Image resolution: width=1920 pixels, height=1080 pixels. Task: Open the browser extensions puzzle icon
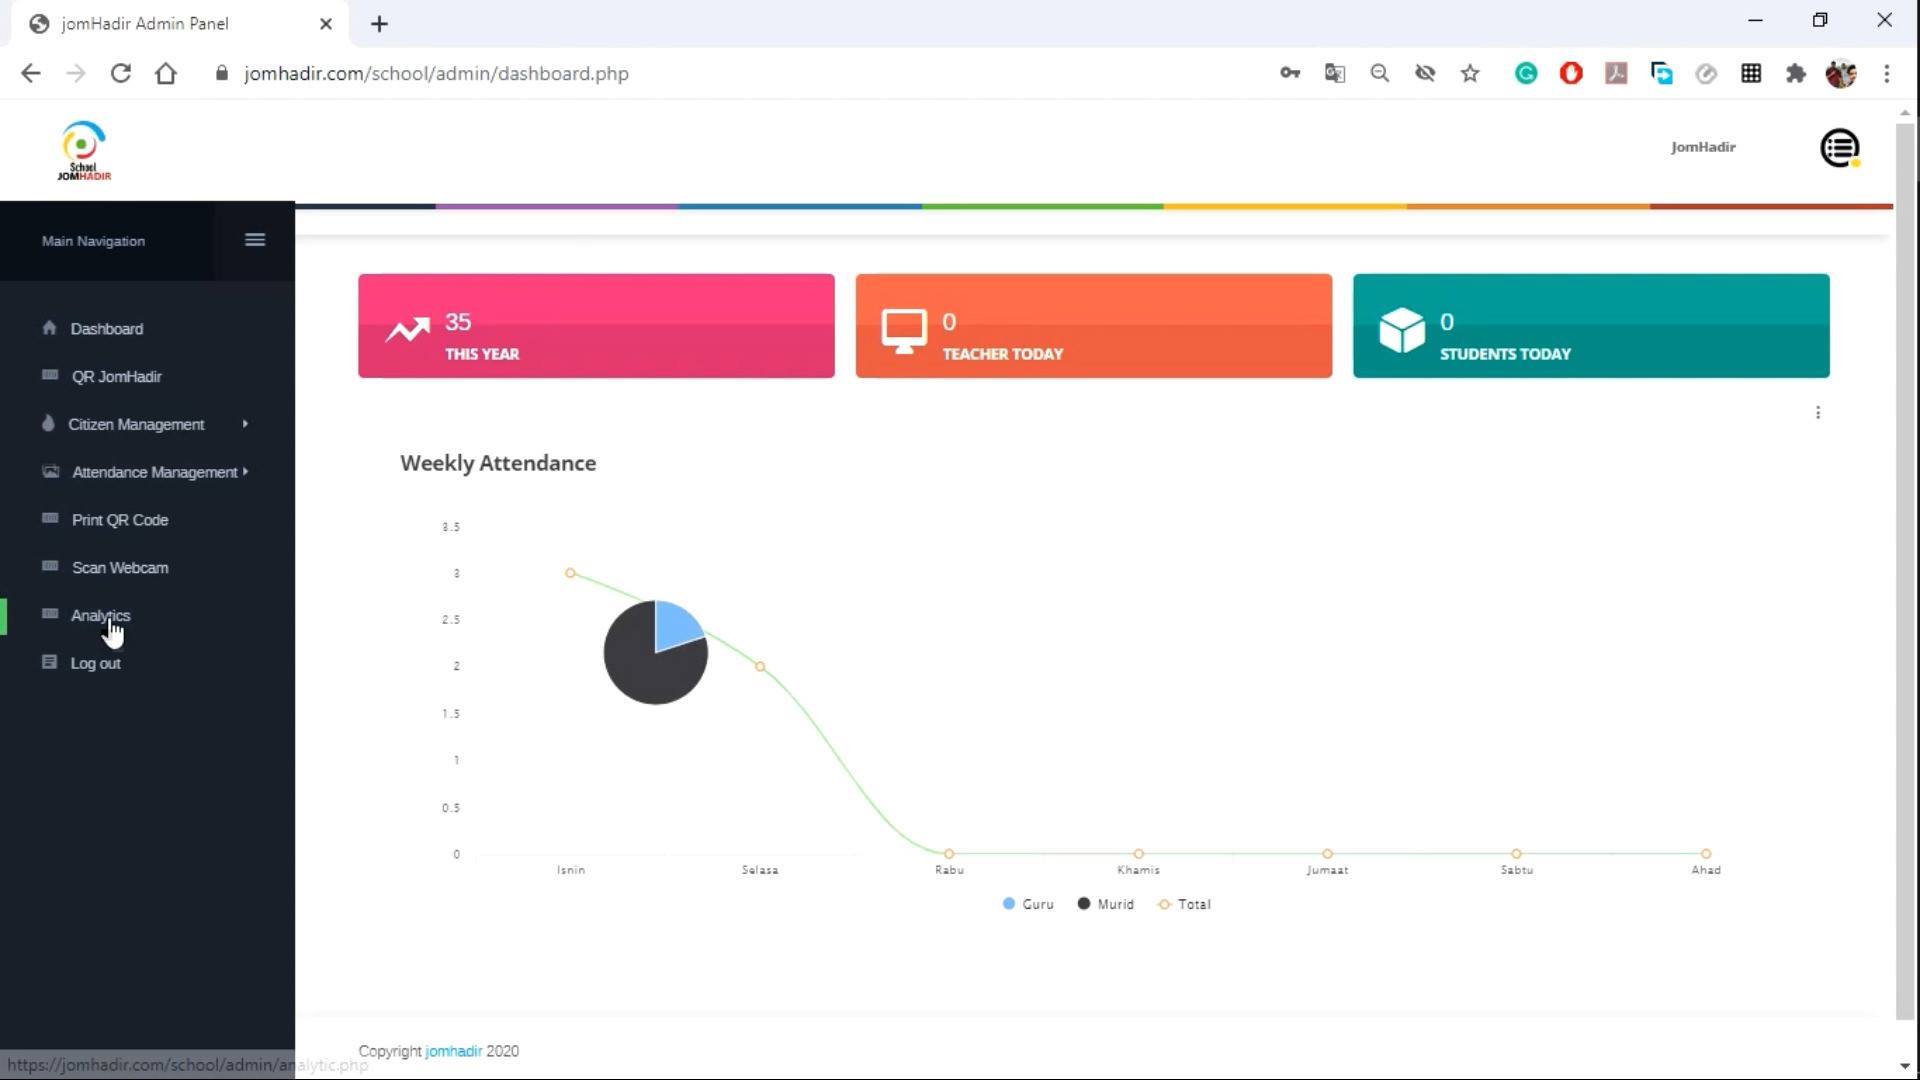pos(1795,74)
